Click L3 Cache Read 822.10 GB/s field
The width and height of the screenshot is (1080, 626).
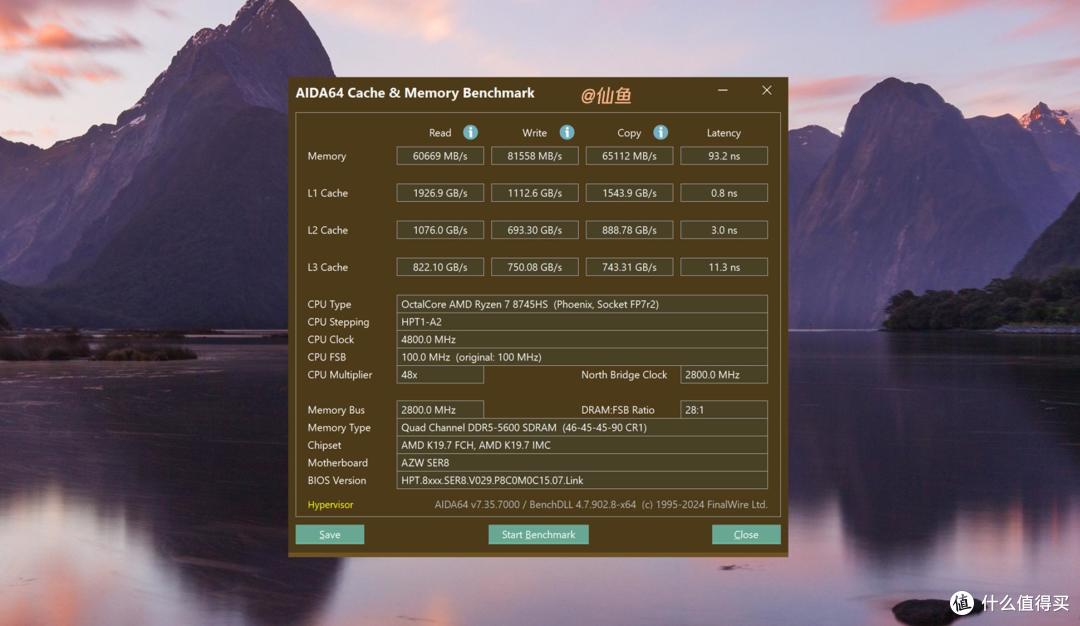[x=440, y=267]
